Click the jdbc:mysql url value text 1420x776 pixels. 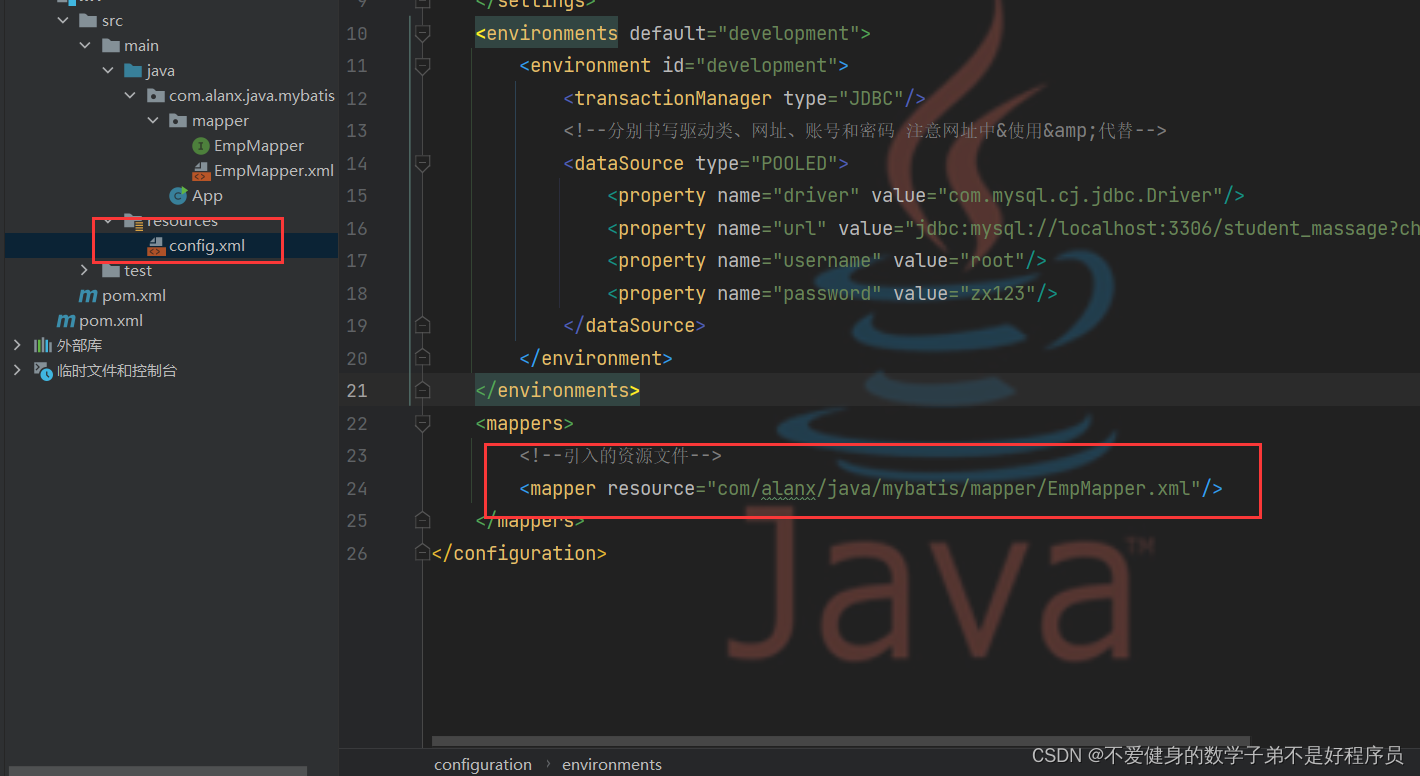[x=1166, y=228]
